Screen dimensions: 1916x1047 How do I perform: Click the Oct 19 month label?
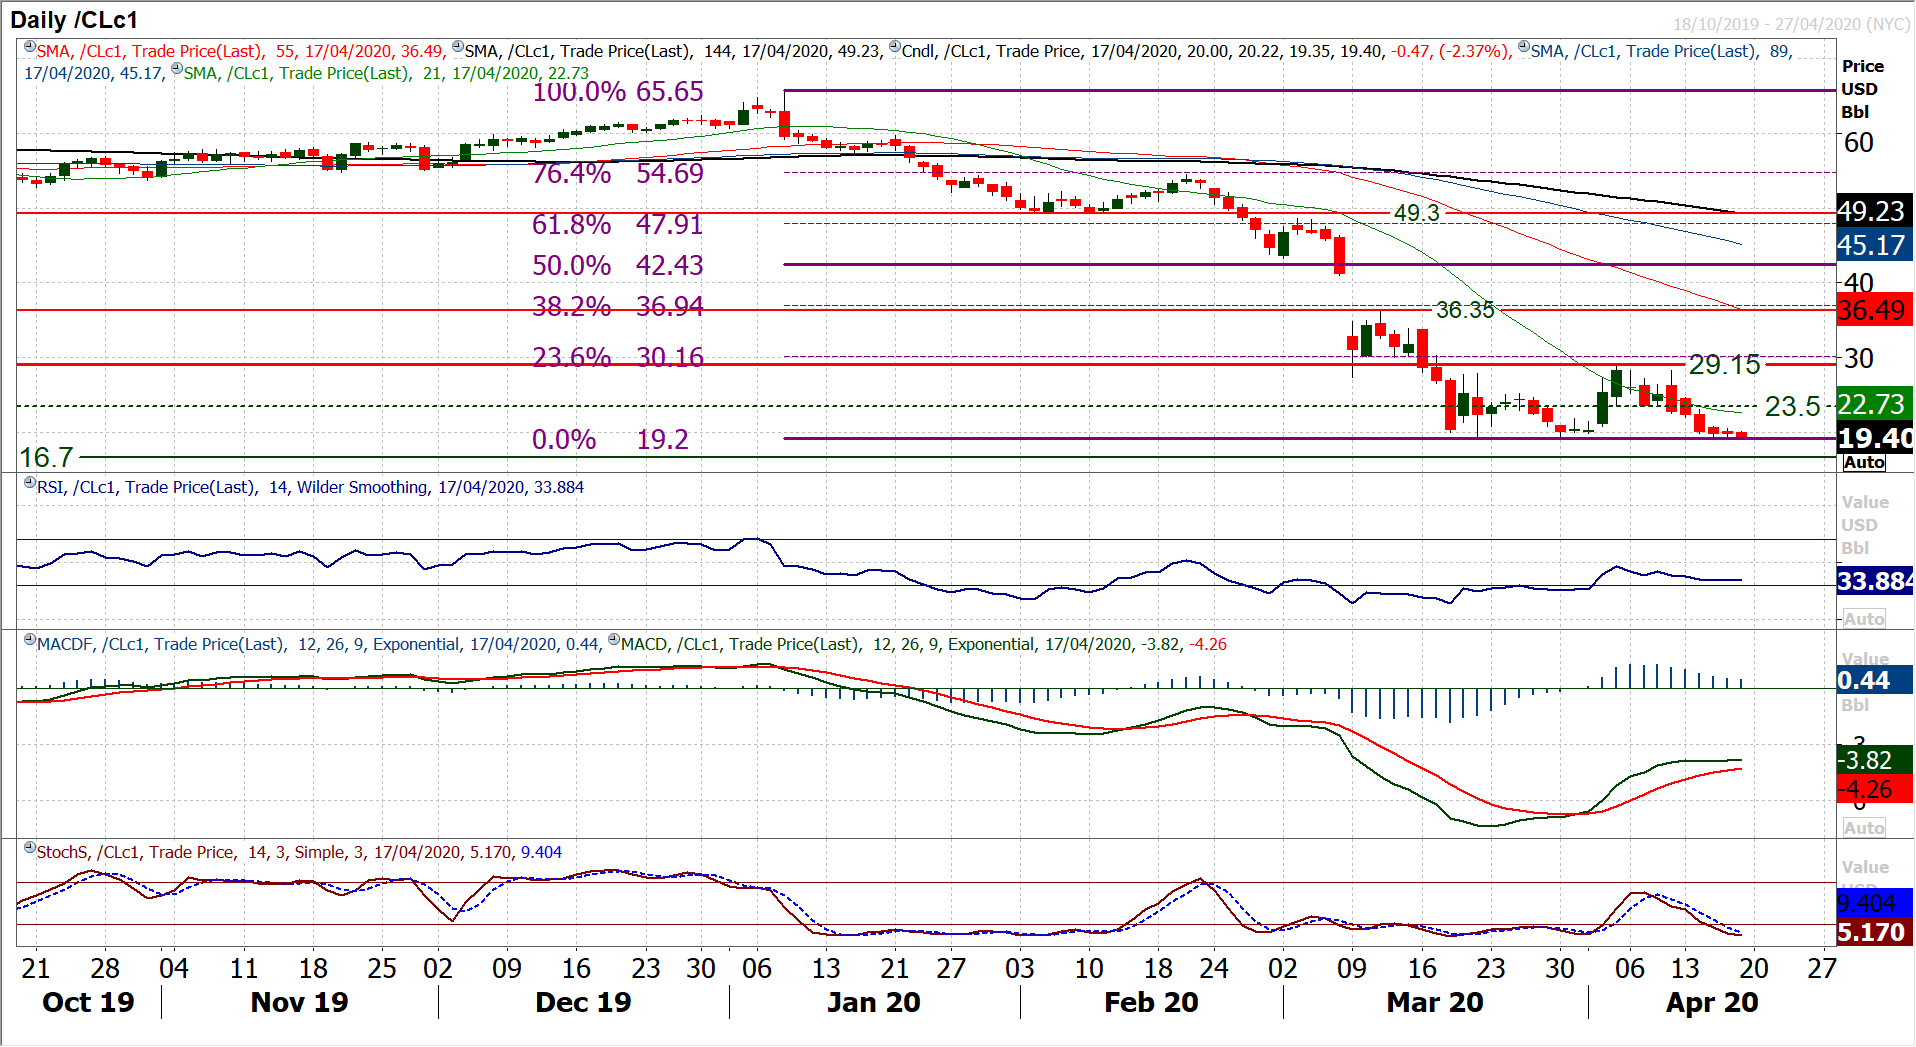(88, 1003)
